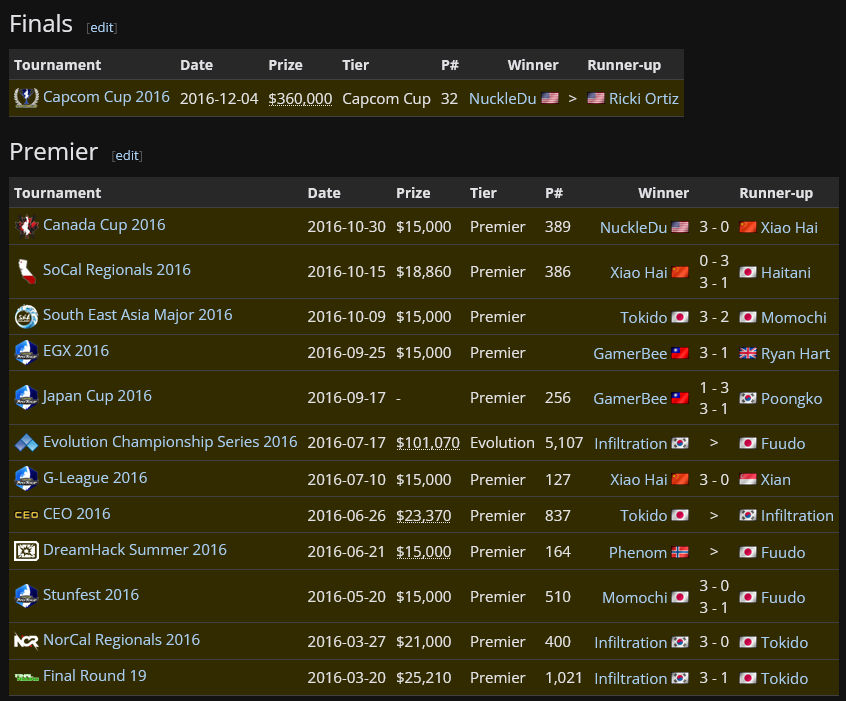This screenshot has width=846, height=701.
Task: Open the CEO 2016 tournament link
Action: point(77,514)
